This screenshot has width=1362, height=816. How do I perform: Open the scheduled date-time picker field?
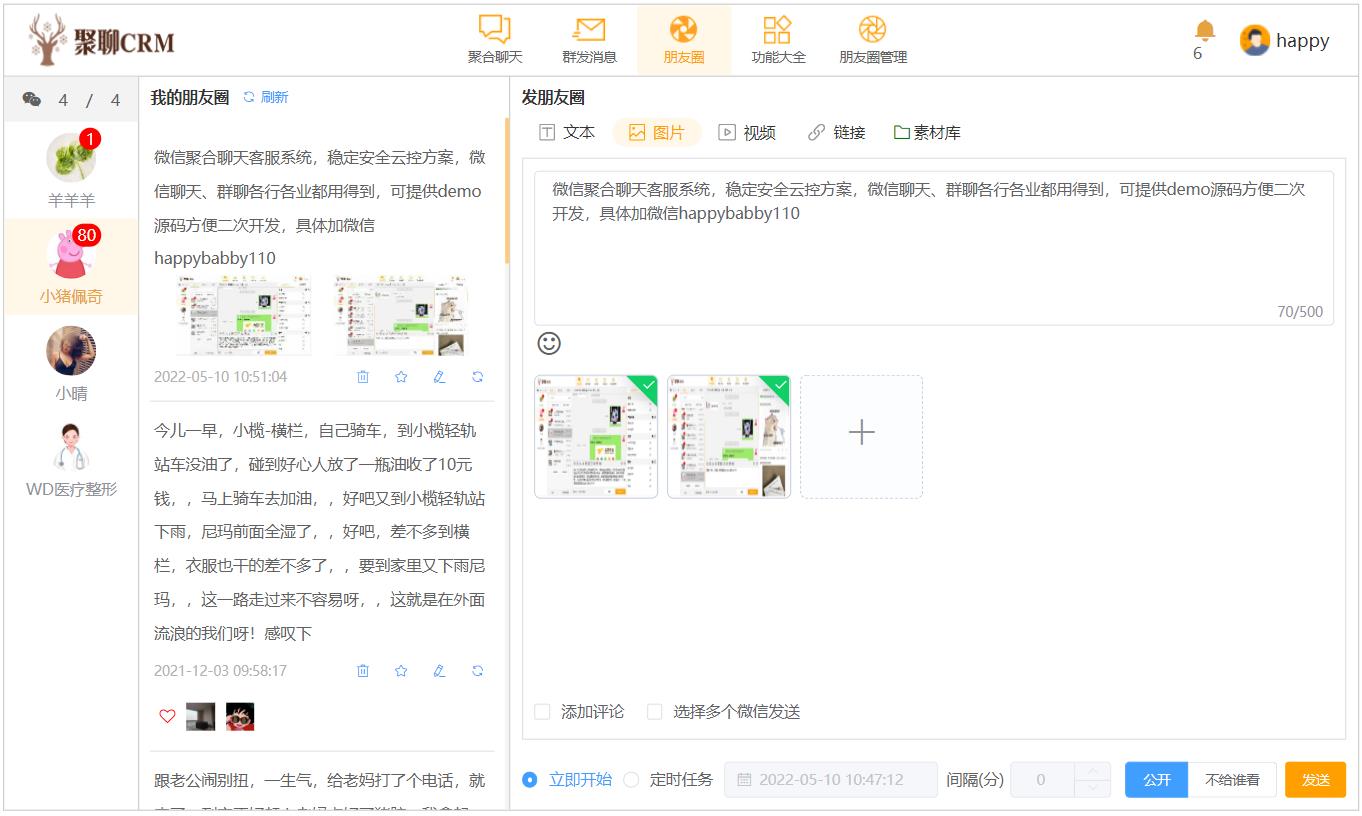click(831, 779)
